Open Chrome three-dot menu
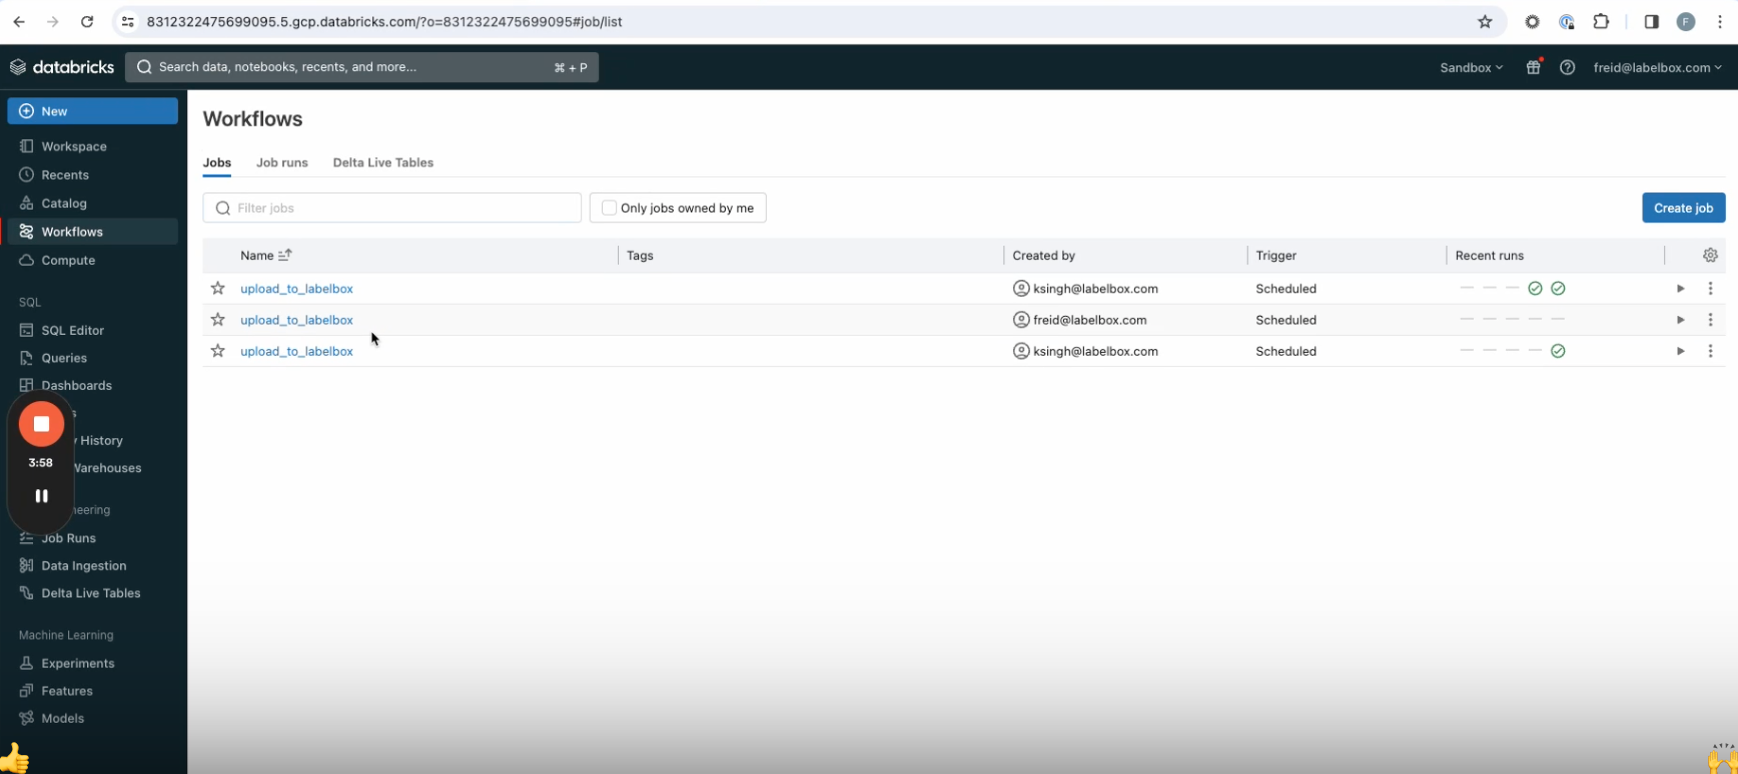 click(1720, 21)
